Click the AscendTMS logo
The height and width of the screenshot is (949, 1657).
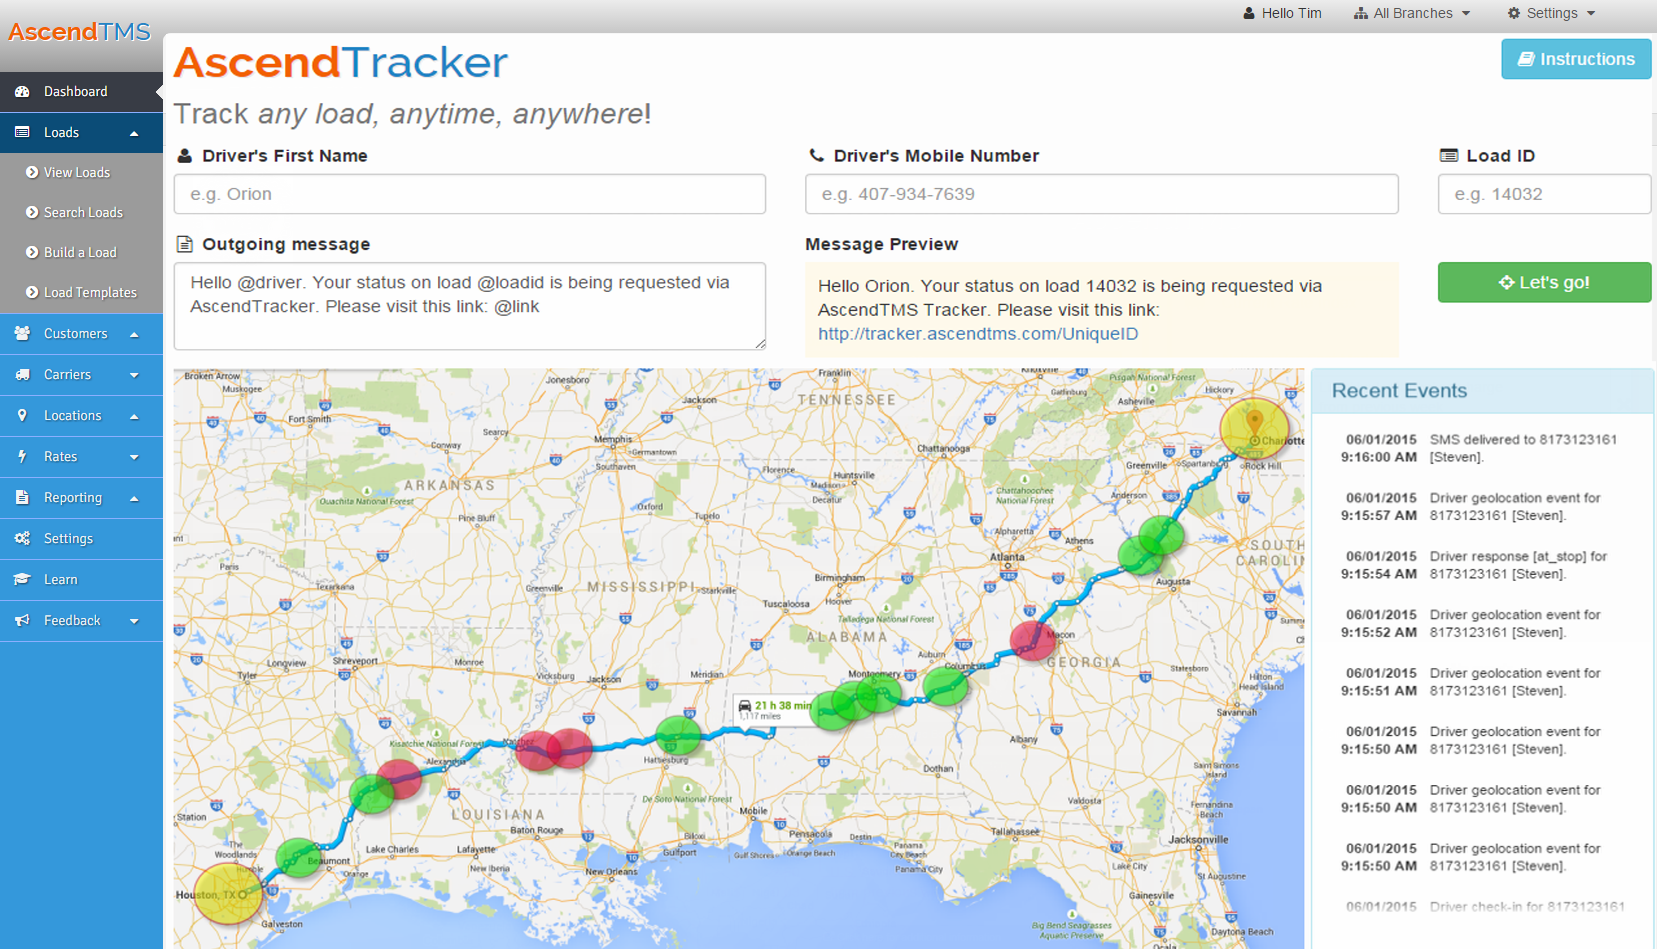pyautogui.click(x=80, y=32)
